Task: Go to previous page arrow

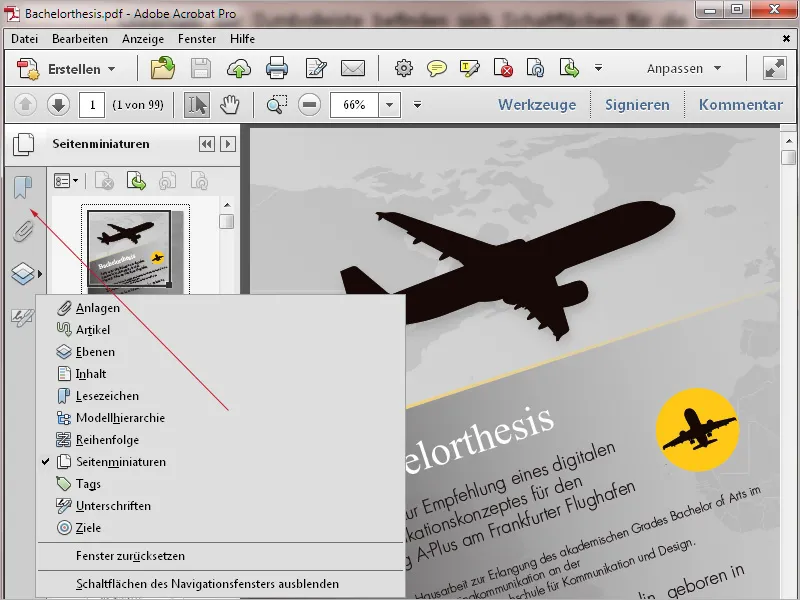Action: click(x=25, y=105)
